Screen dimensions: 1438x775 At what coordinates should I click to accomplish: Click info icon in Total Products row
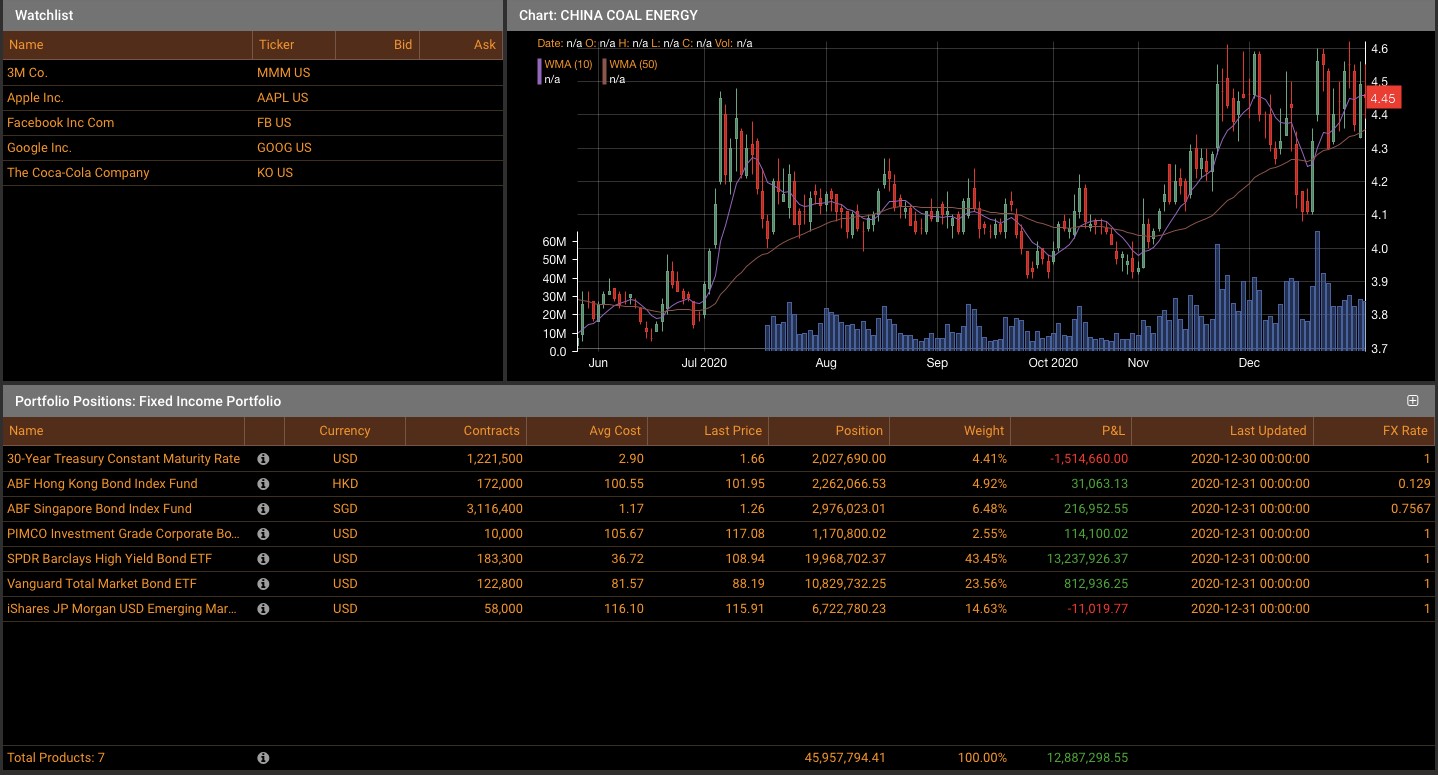click(x=263, y=758)
